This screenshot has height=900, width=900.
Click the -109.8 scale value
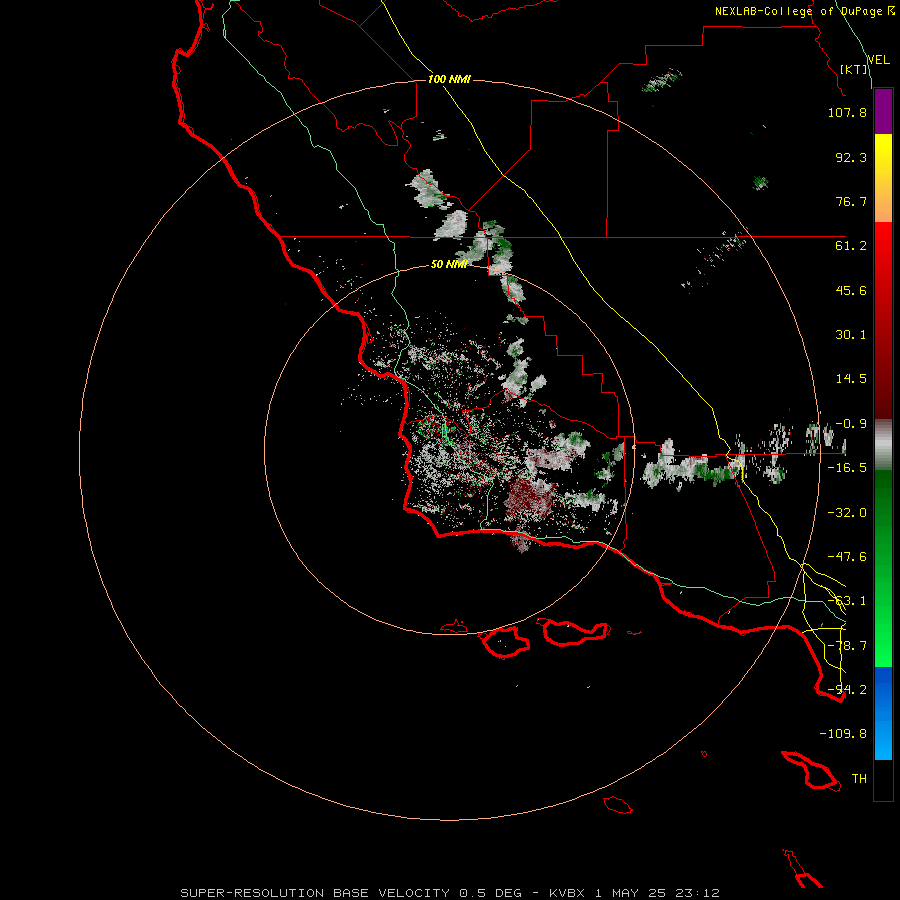click(843, 734)
